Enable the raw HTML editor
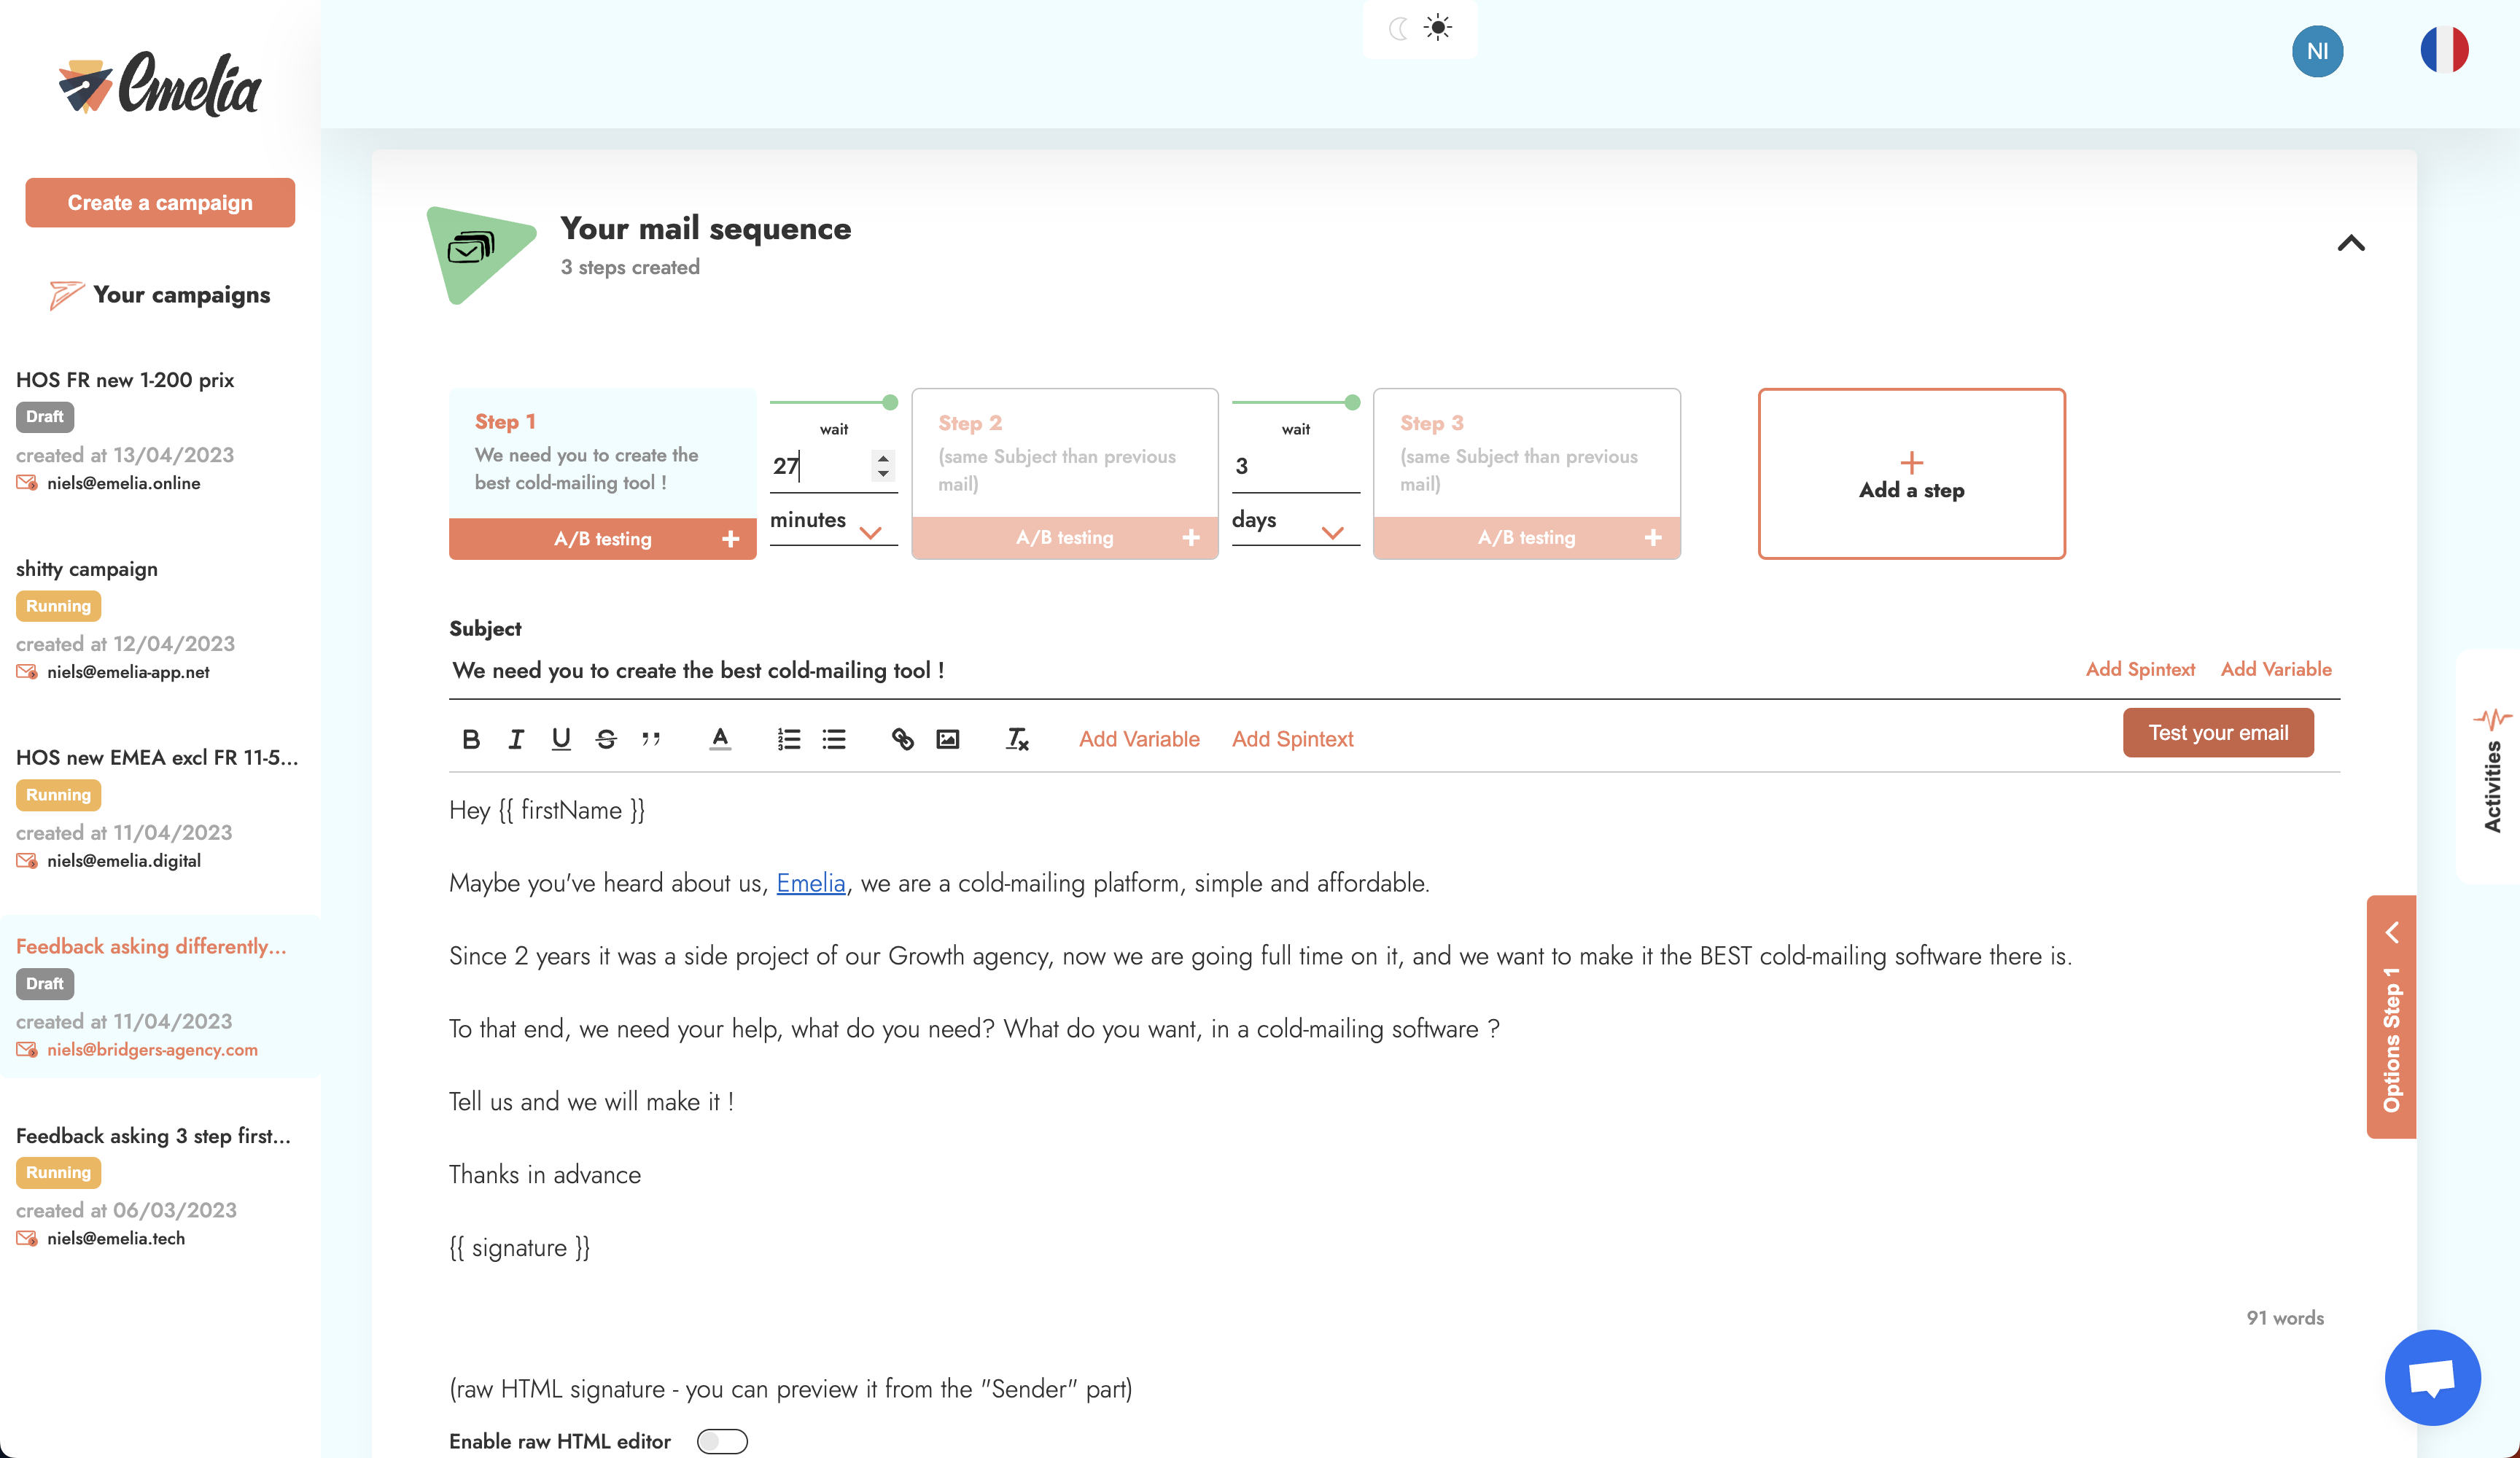Image resolution: width=2520 pixels, height=1458 pixels. click(x=722, y=1441)
